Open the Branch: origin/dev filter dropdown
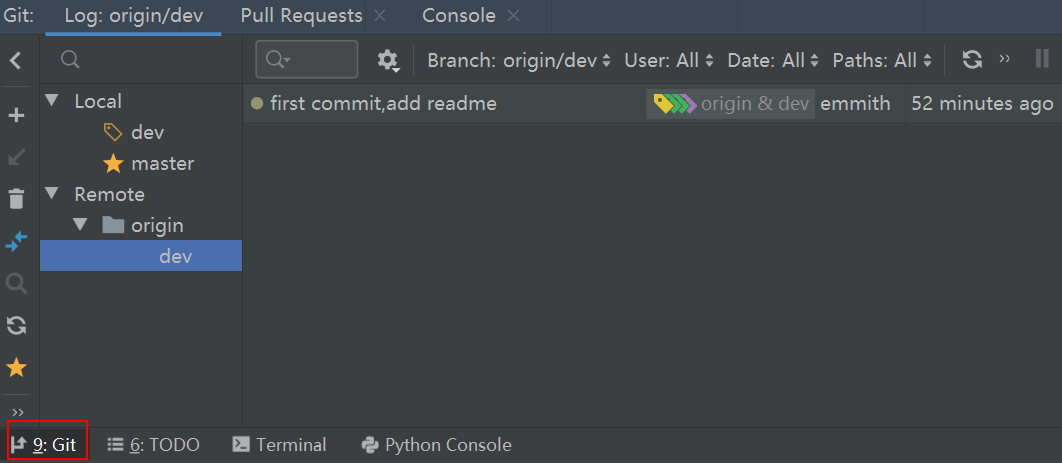 click(x=518, y=60)
